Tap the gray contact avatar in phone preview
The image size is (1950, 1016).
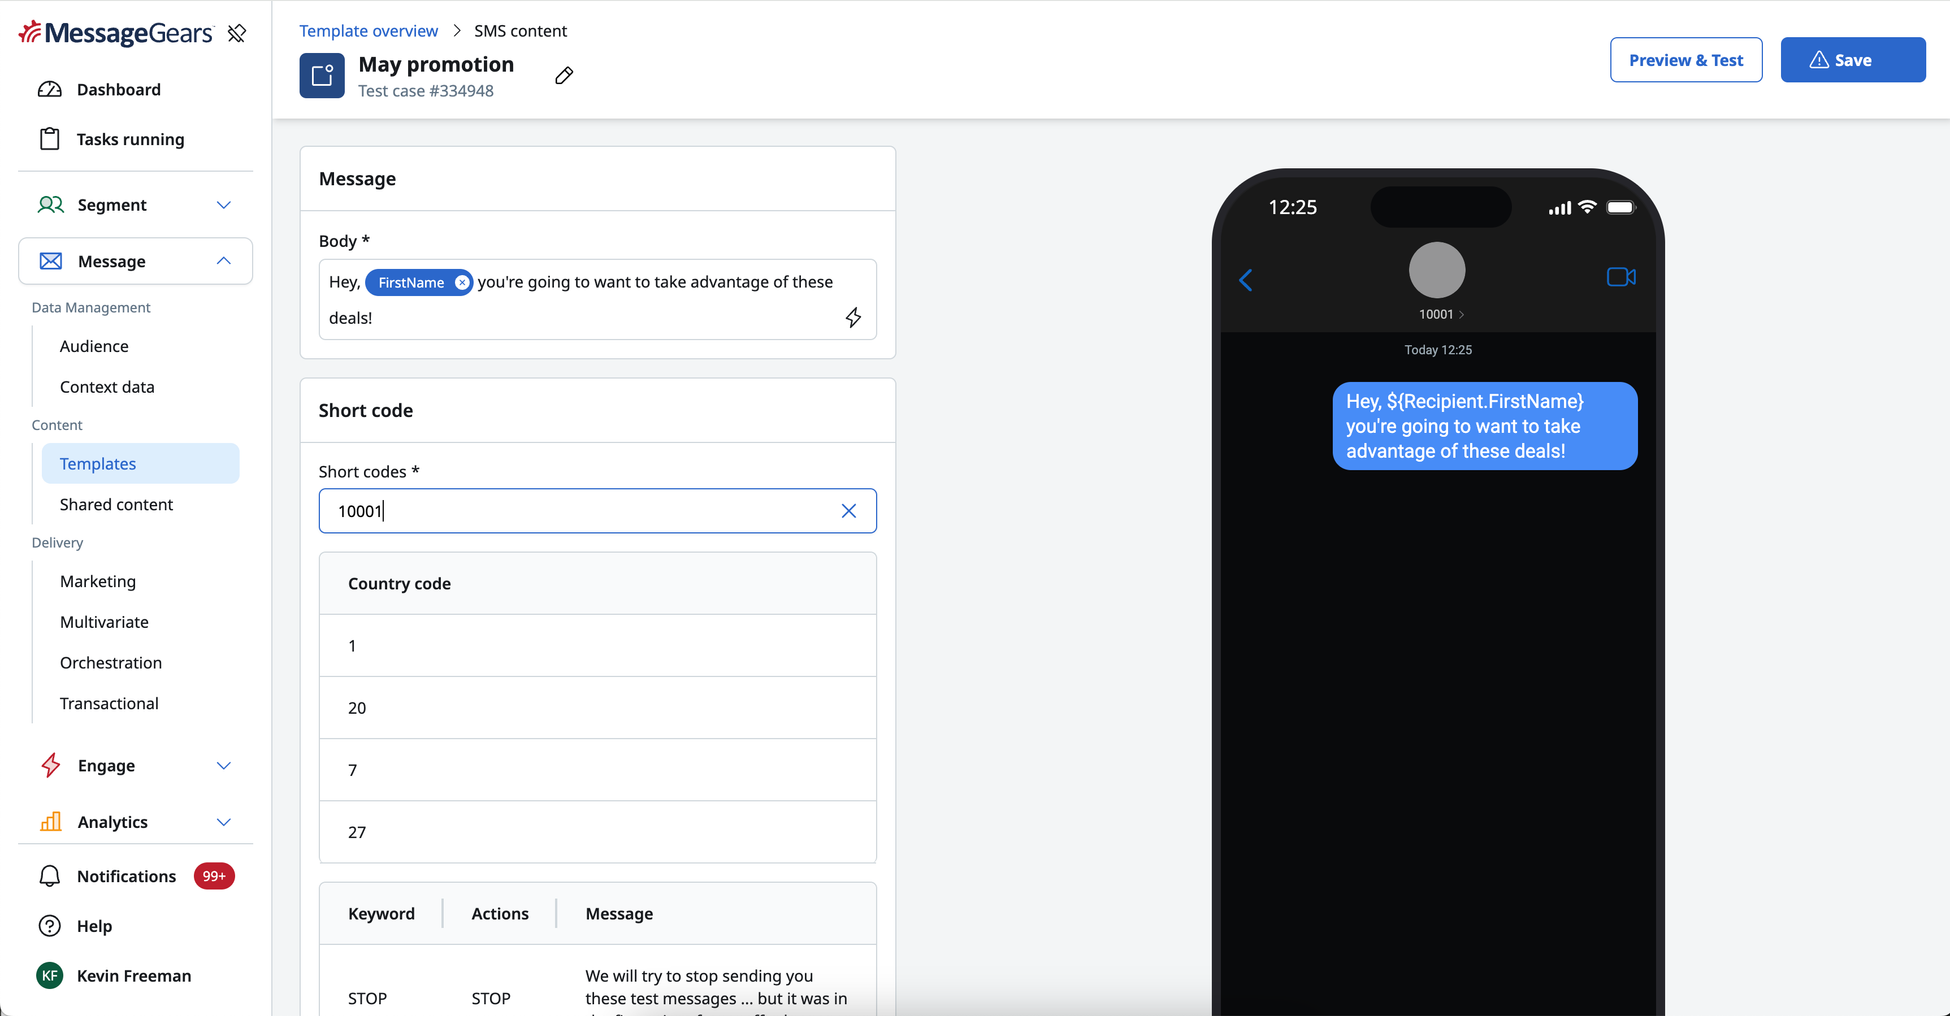pyautogui.click(x=1437, y=270)
